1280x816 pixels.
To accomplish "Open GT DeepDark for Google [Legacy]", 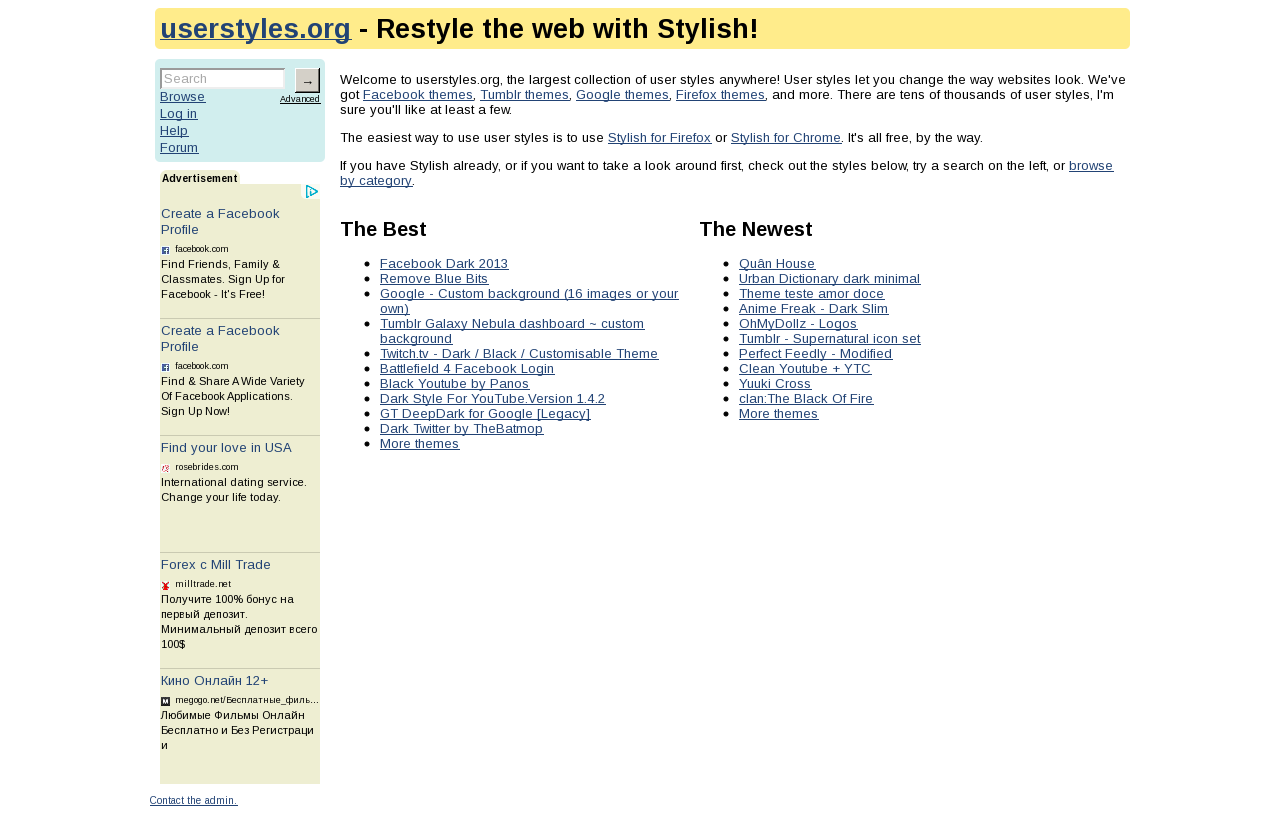I will pyautogui.click(x=485, y=414).
